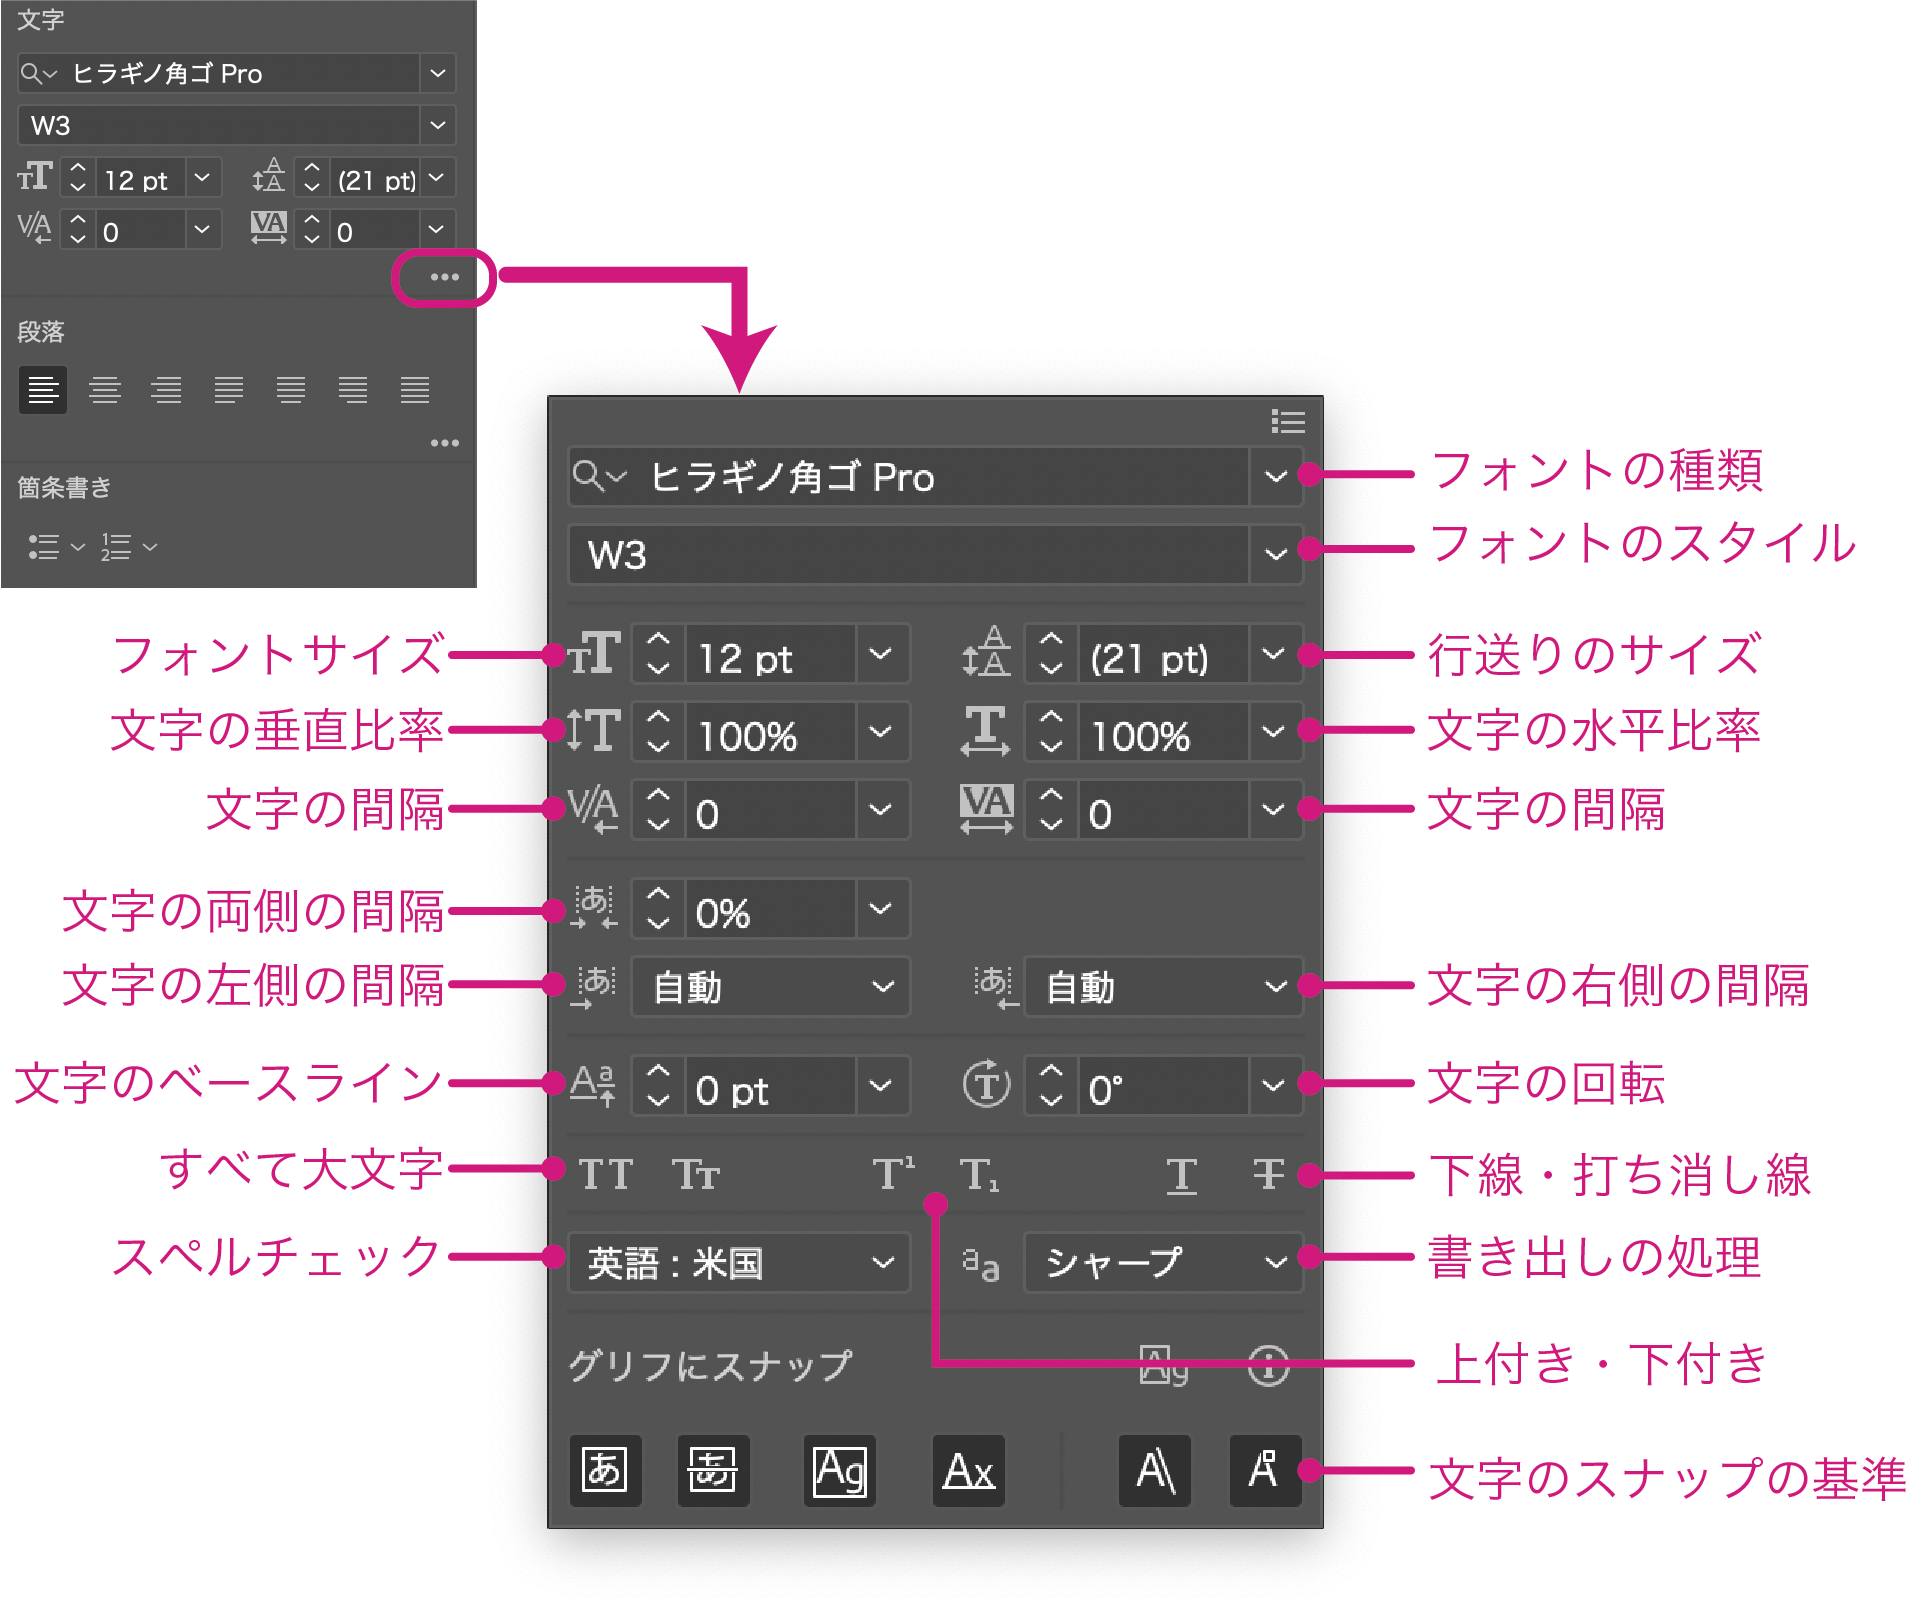Click the Snap to Glyph info icon
The width and height of the screenshot is (1909, 1599).
click(x=1268, y=1365)
